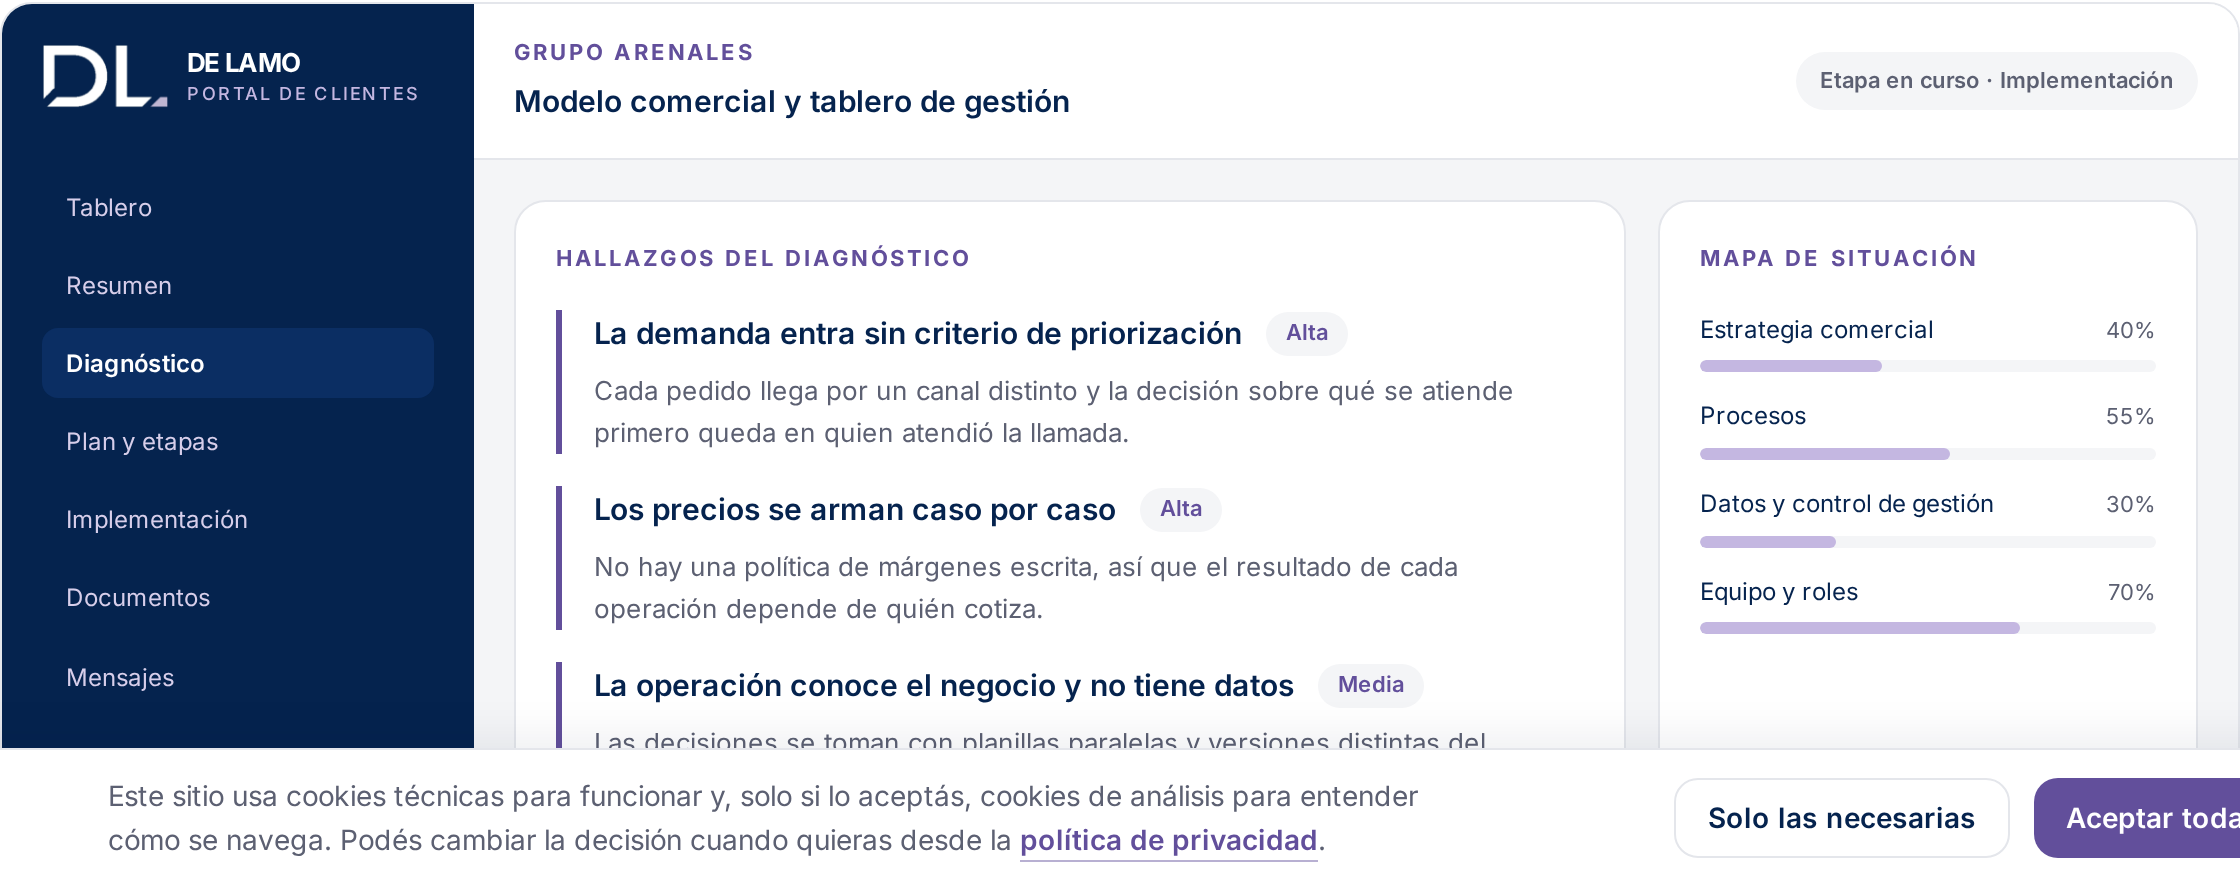Click the Estrategia comercial progress bar

[1927, 366]
